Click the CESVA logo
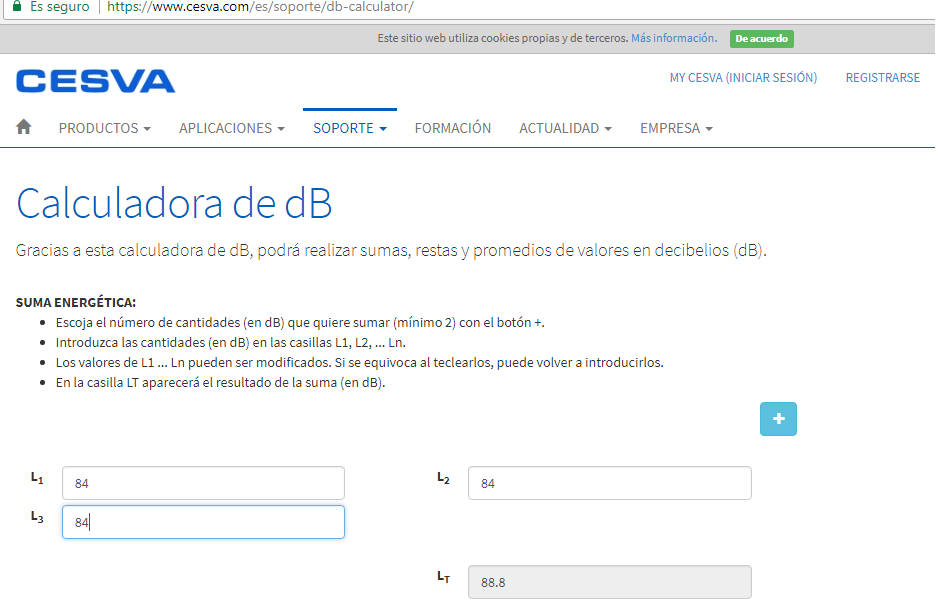Viewport: 938px width, 611px height. pos(95,81)
